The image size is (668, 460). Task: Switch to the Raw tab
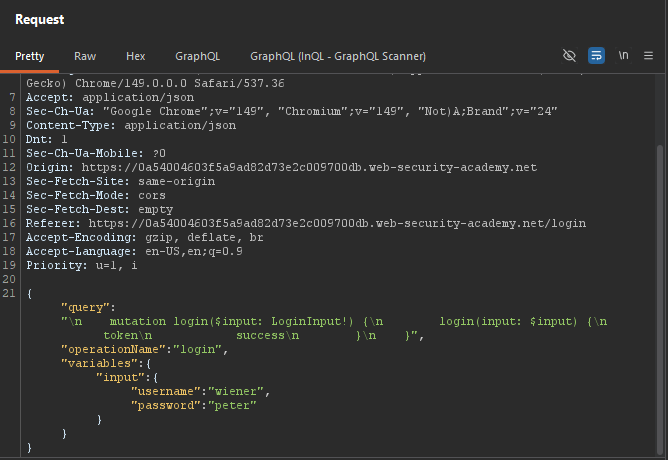(85, 56)
